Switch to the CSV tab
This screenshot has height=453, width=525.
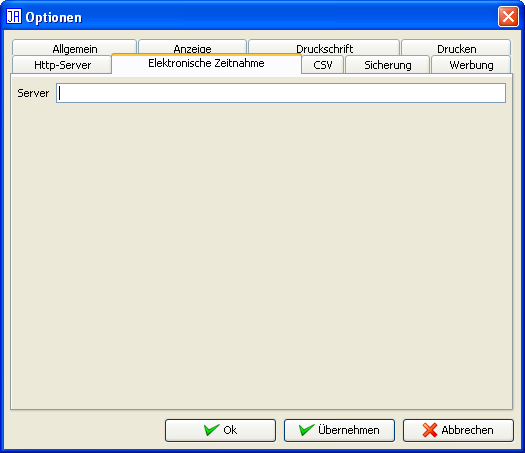[322, 65]
